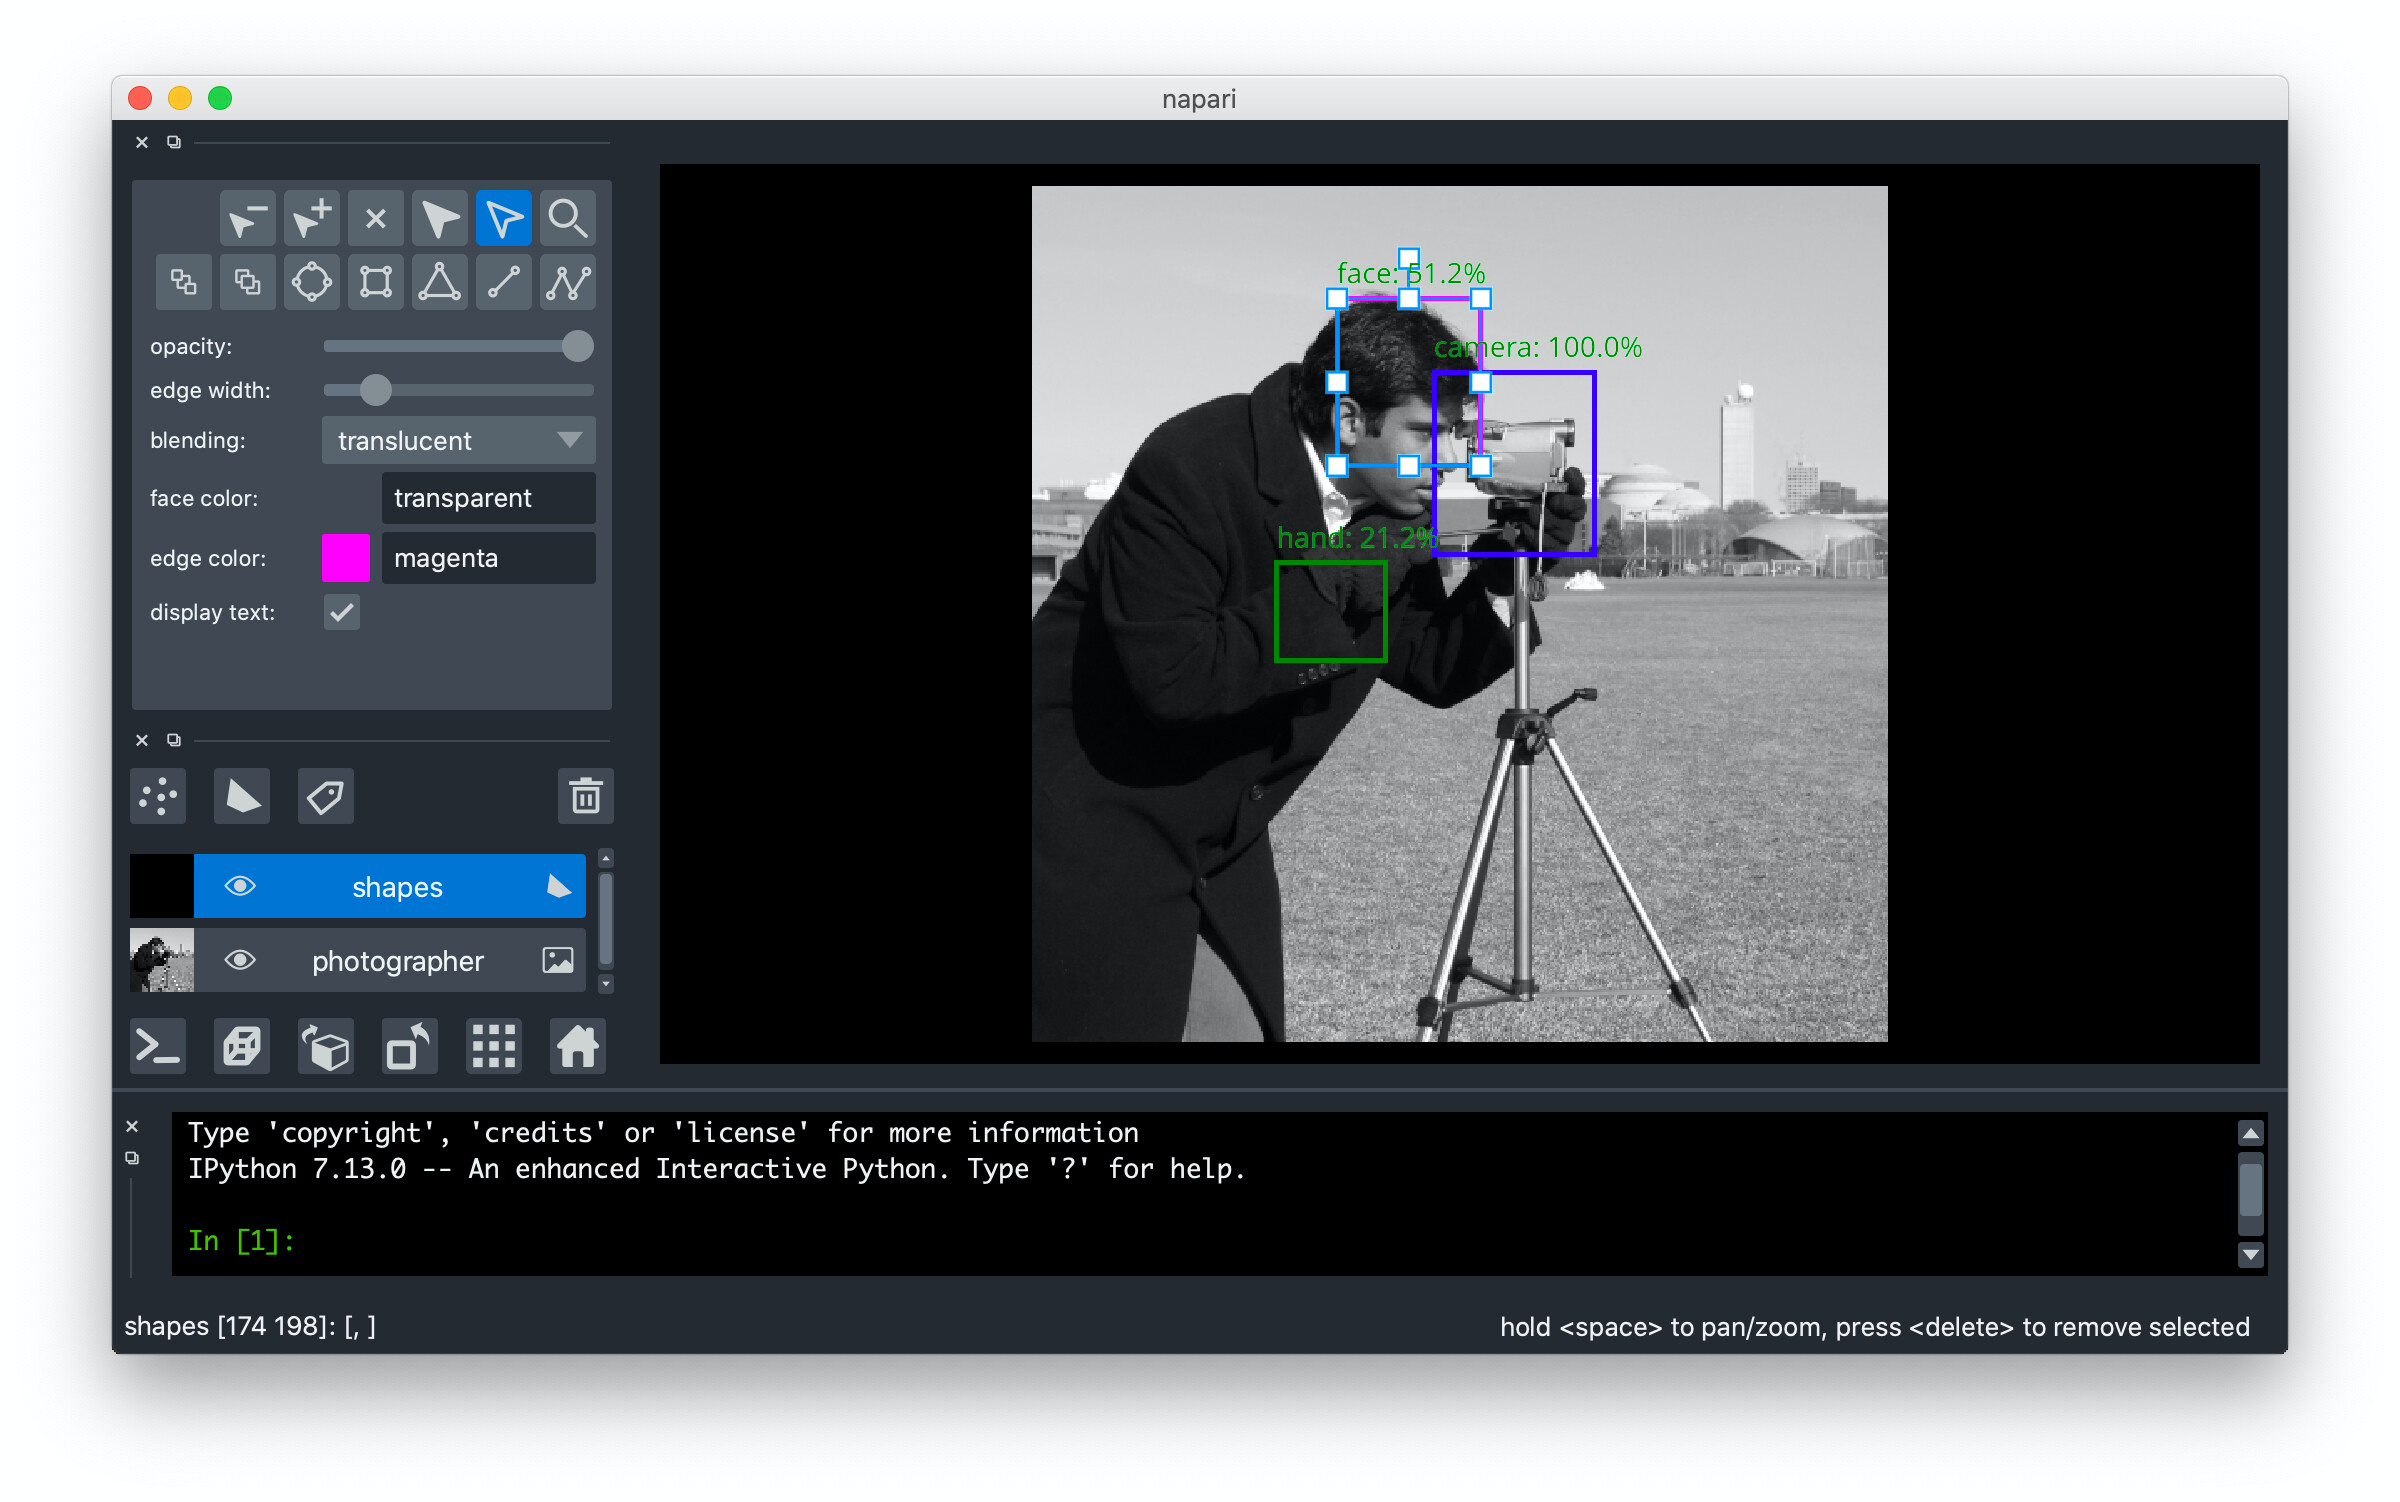Activate the vertex selection tool
This screenshot has height=1502, width=2400.
tap(503, 217)
